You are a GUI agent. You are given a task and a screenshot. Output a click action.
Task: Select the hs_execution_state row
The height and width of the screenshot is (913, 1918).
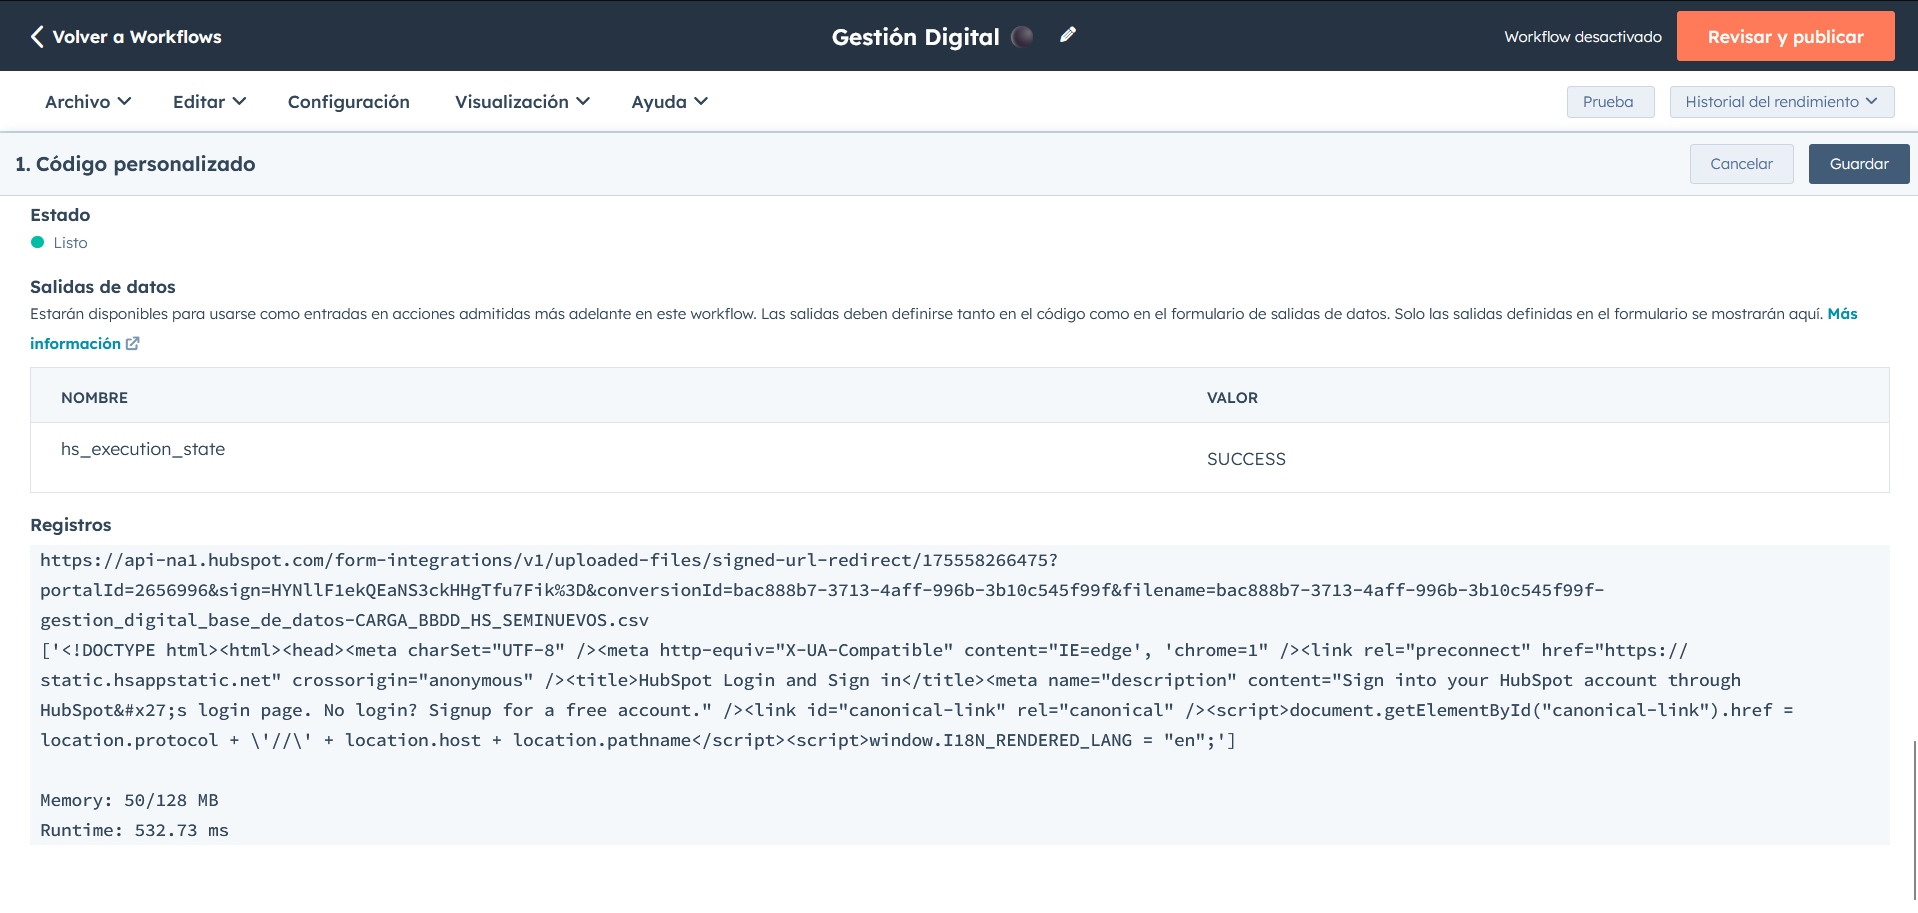(144, 448)
